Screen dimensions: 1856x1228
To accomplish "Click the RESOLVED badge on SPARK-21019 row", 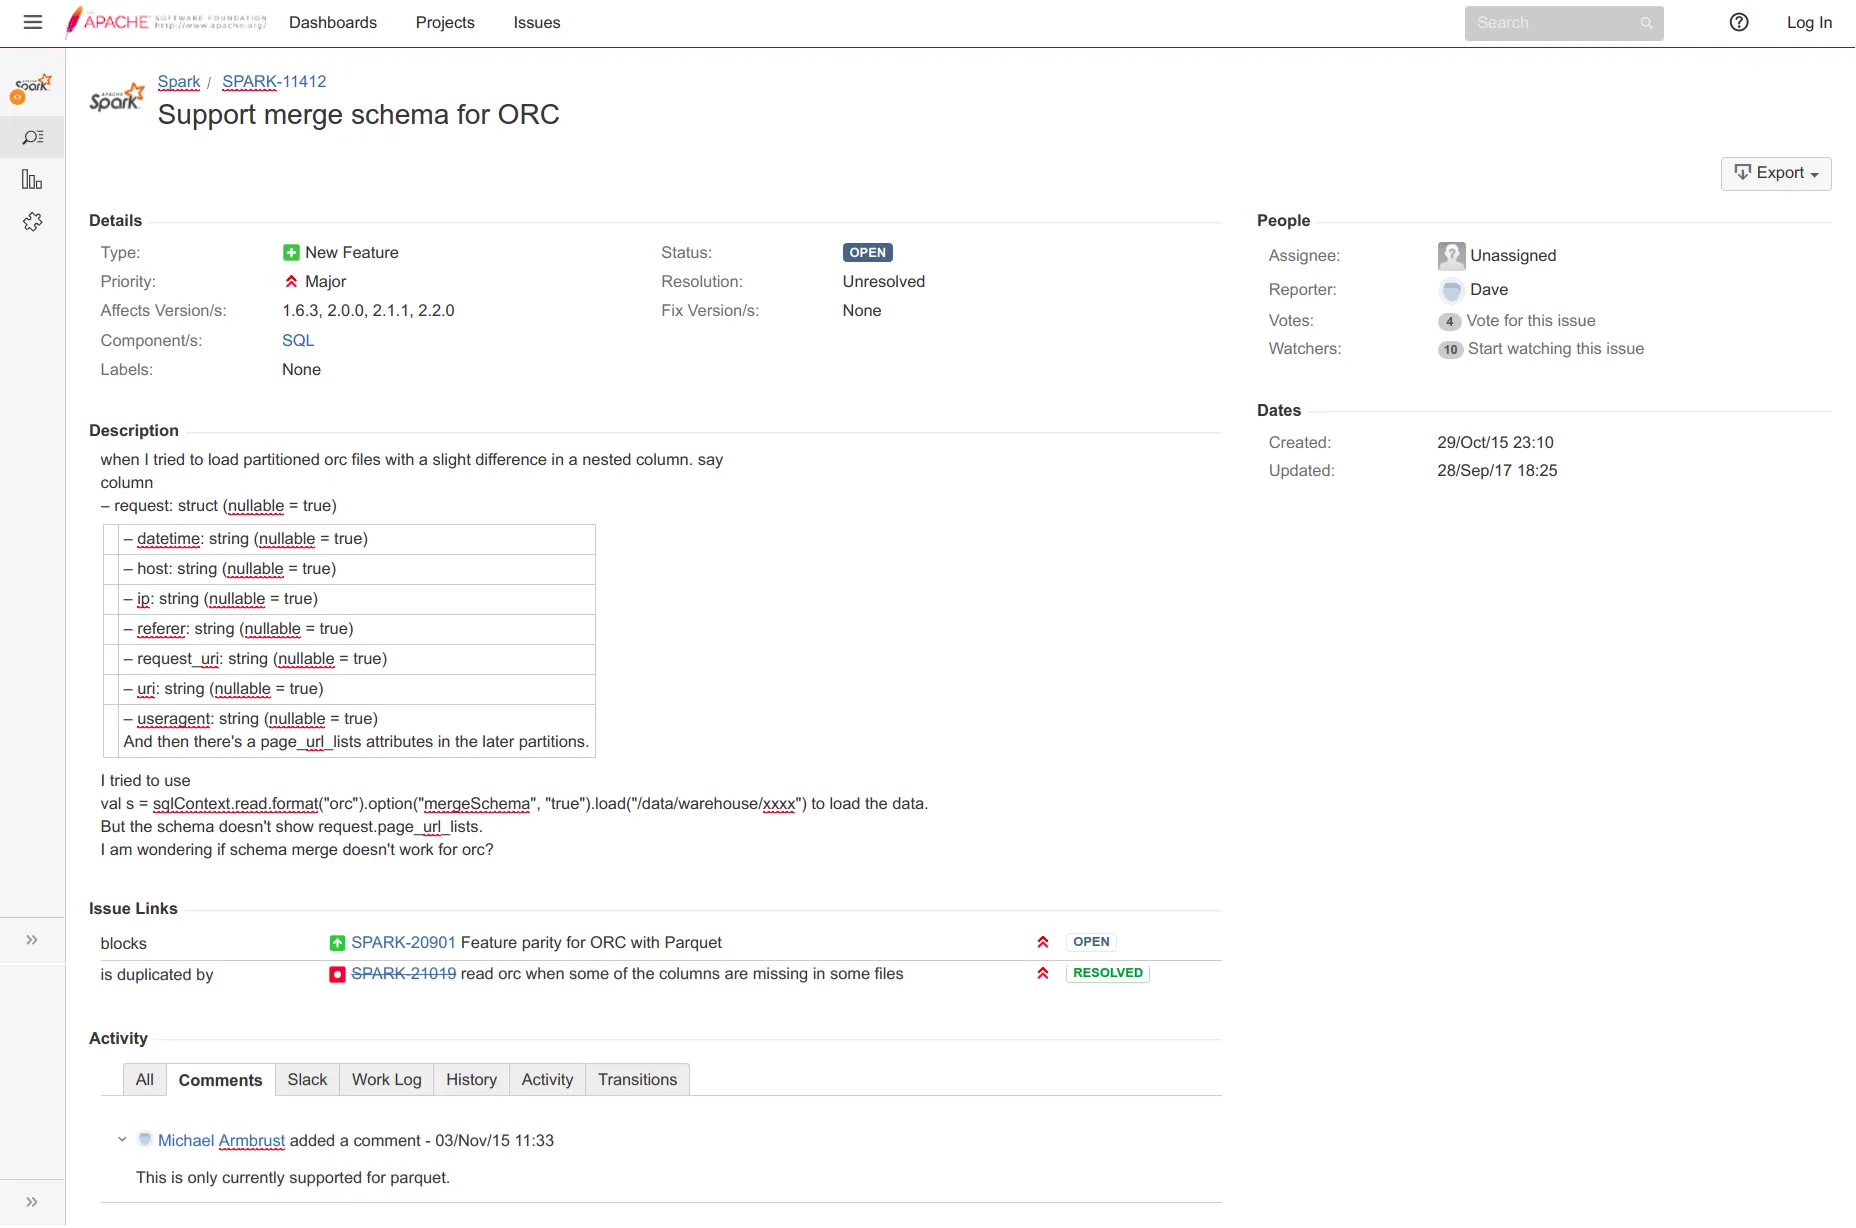I will click(x=1108, y=973).
